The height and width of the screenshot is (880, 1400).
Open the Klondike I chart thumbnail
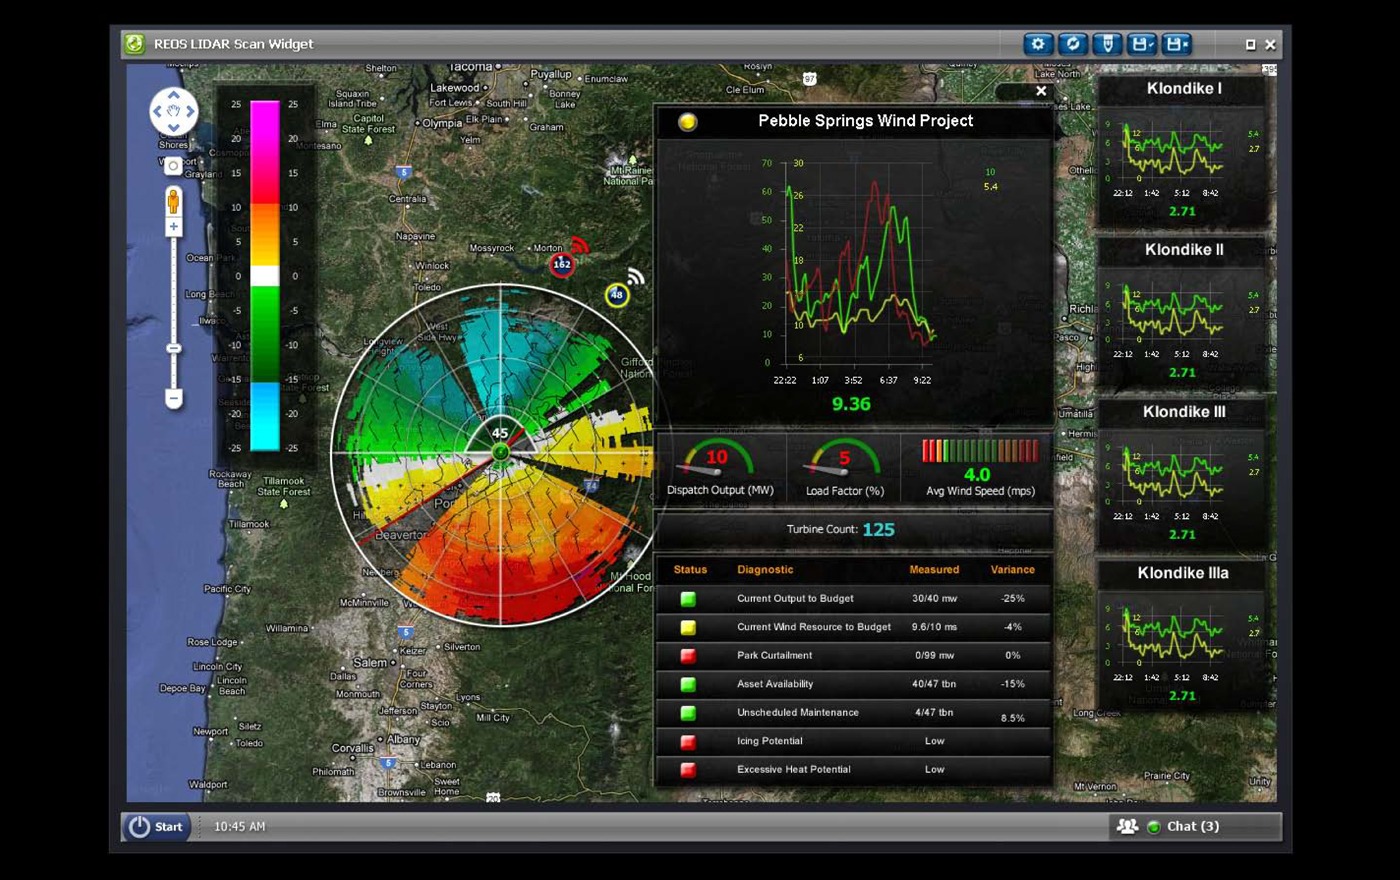(1182, 155)
